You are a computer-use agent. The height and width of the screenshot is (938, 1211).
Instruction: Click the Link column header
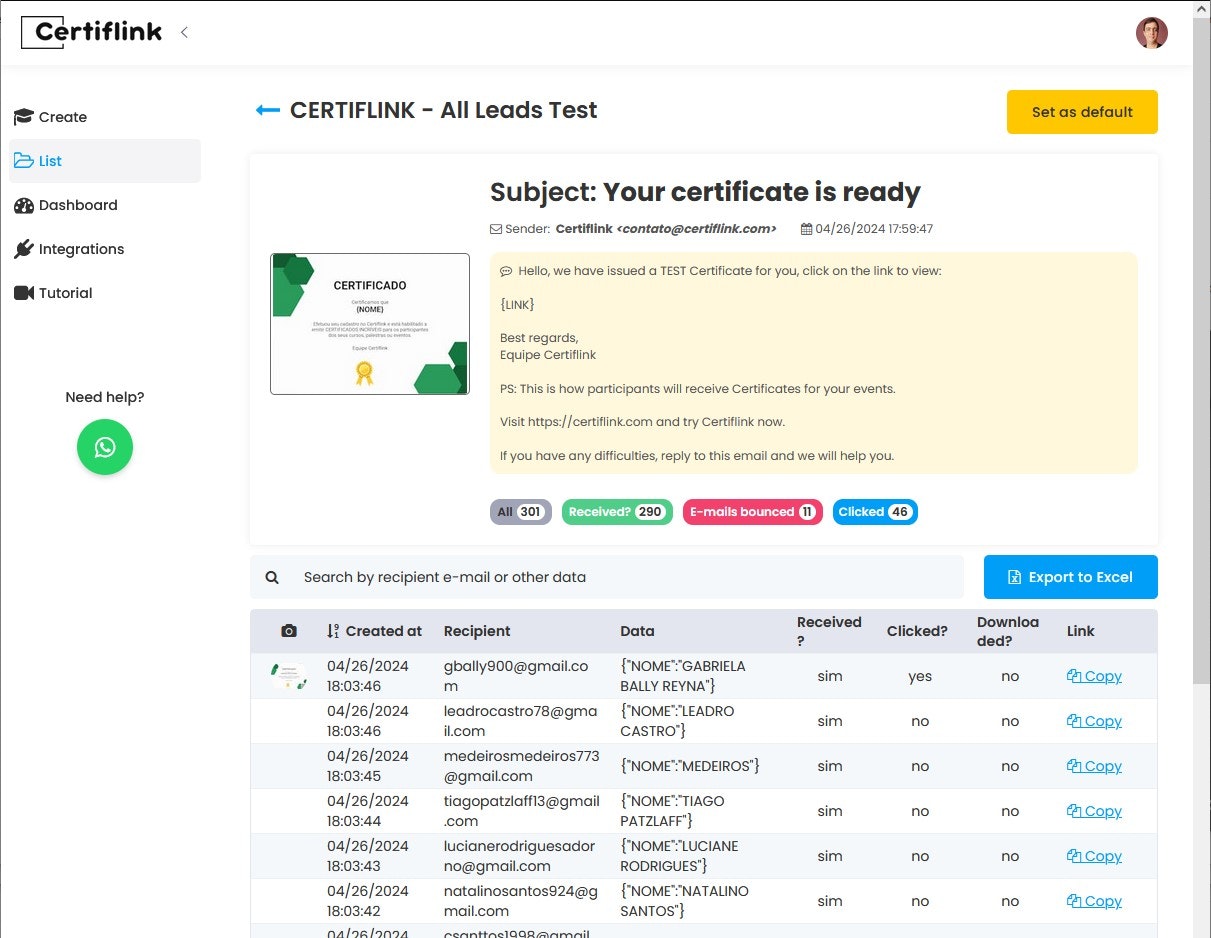(1080, 631)
